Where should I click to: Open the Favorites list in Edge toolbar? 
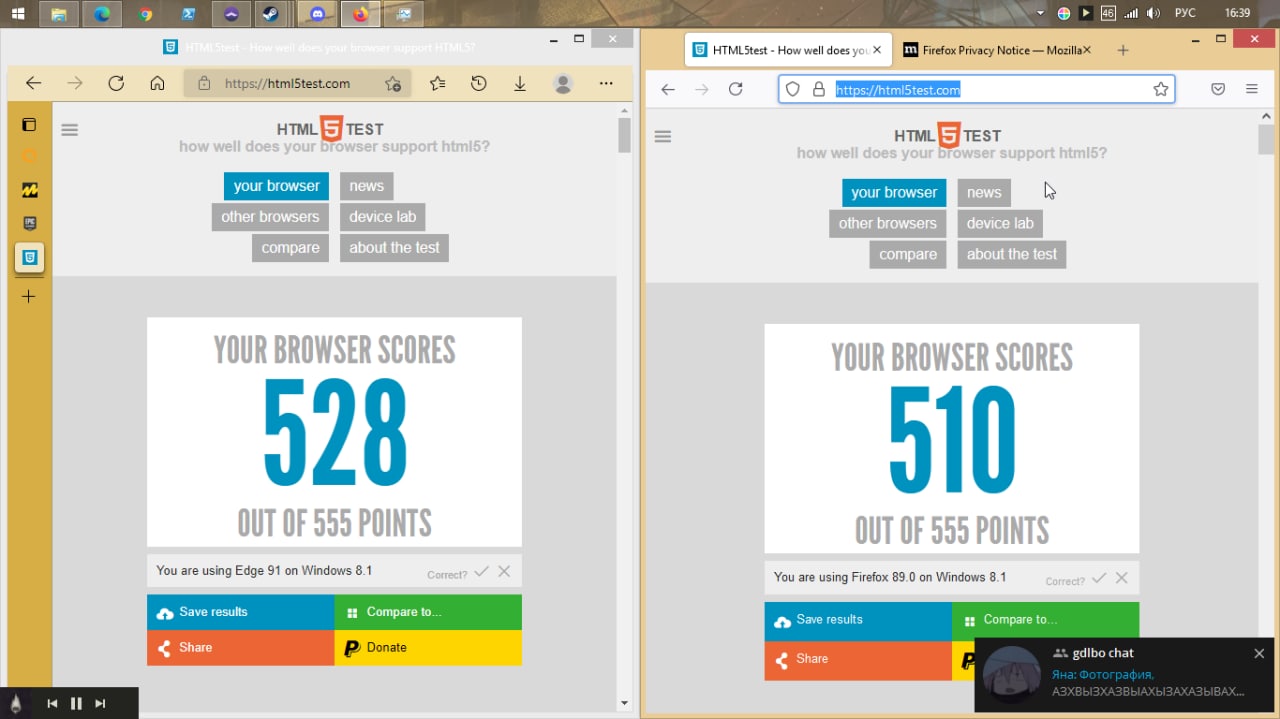click(x=437, y=84)
